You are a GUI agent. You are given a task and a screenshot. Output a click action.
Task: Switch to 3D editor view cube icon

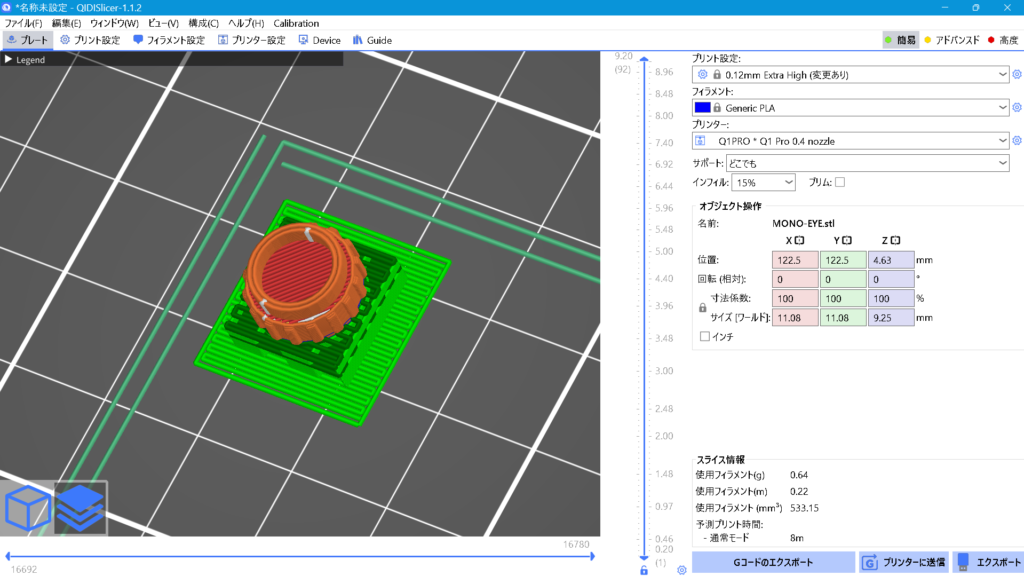27,508
